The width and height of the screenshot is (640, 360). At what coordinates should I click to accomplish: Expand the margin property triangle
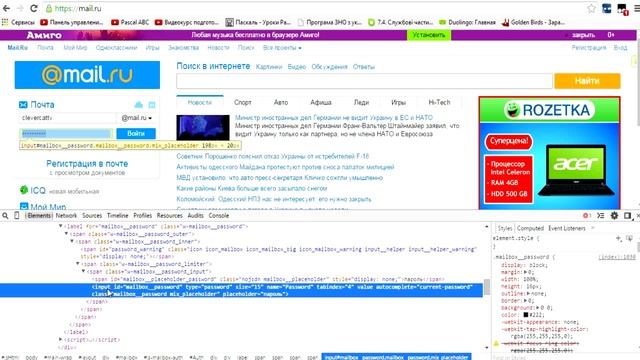525,272
